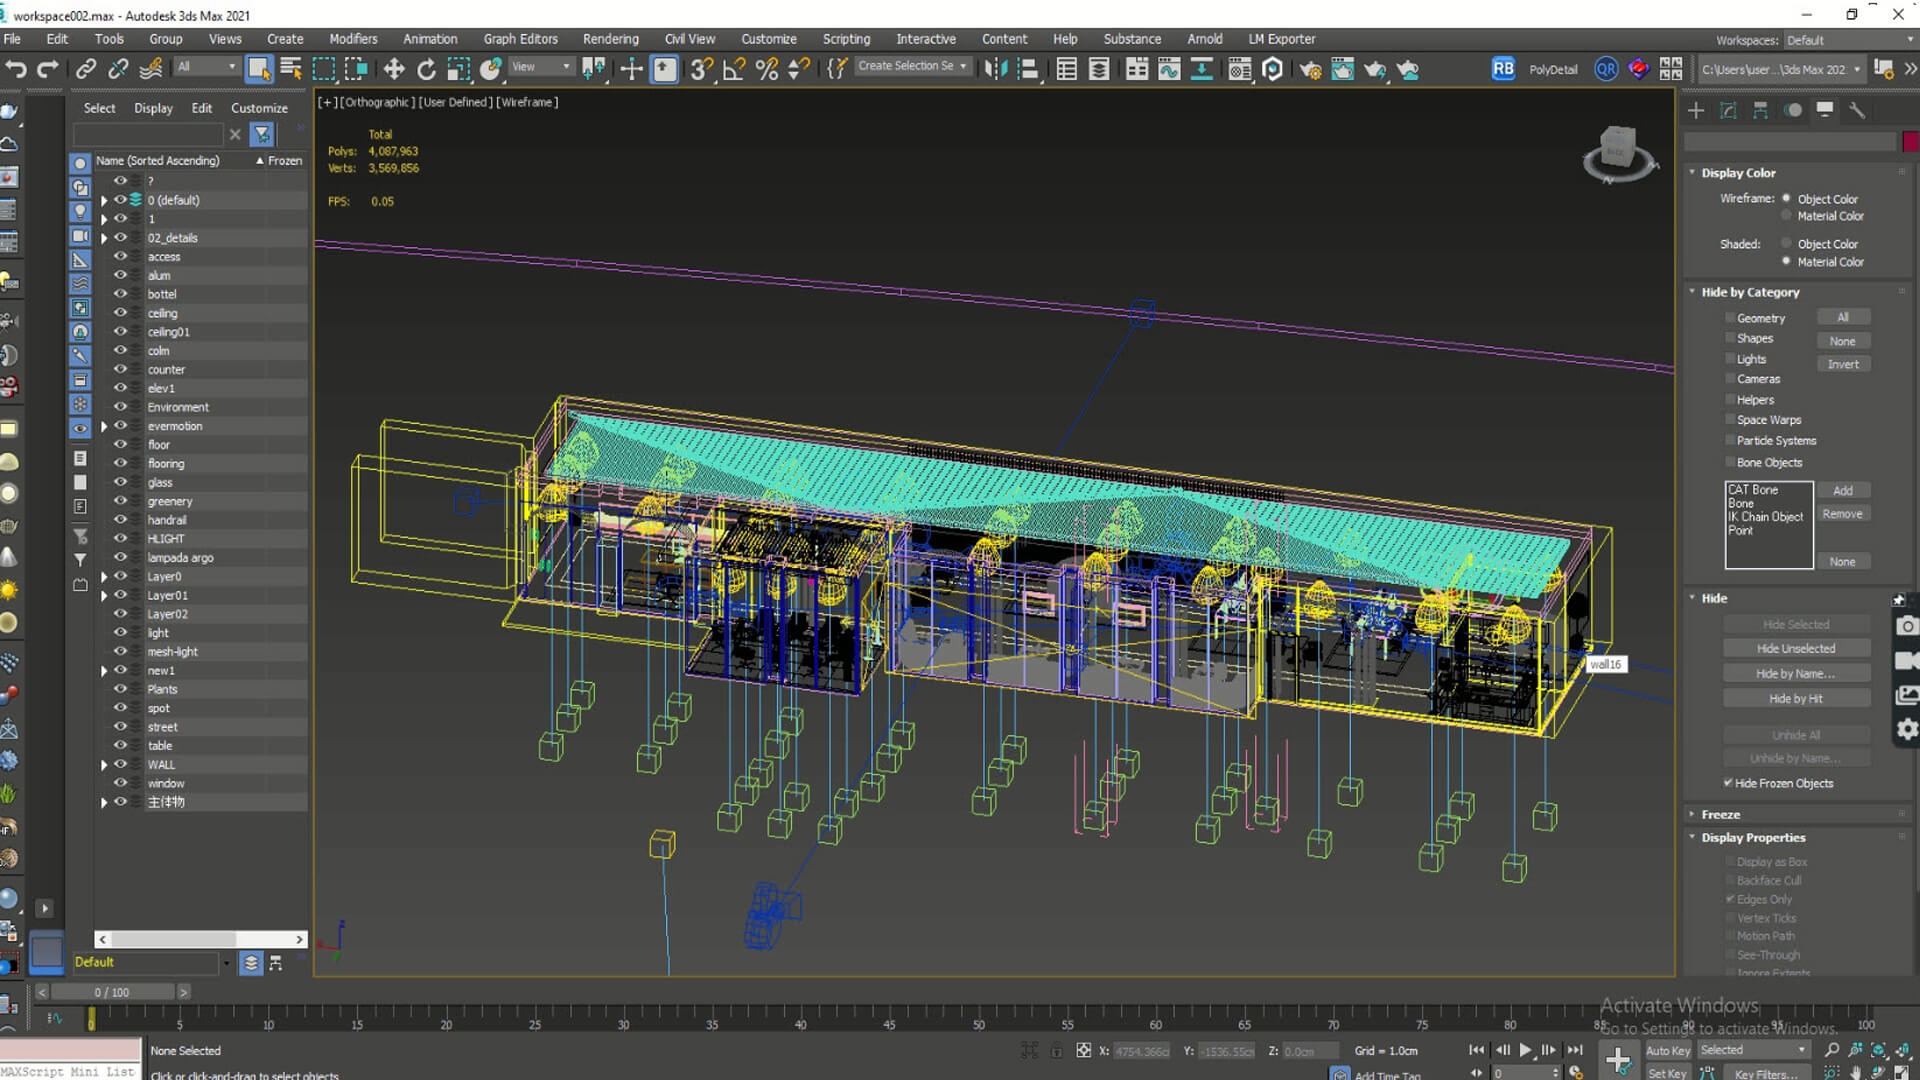Select the Move transform tool
Screen dimensions: 1920x1080
[394, 69]
